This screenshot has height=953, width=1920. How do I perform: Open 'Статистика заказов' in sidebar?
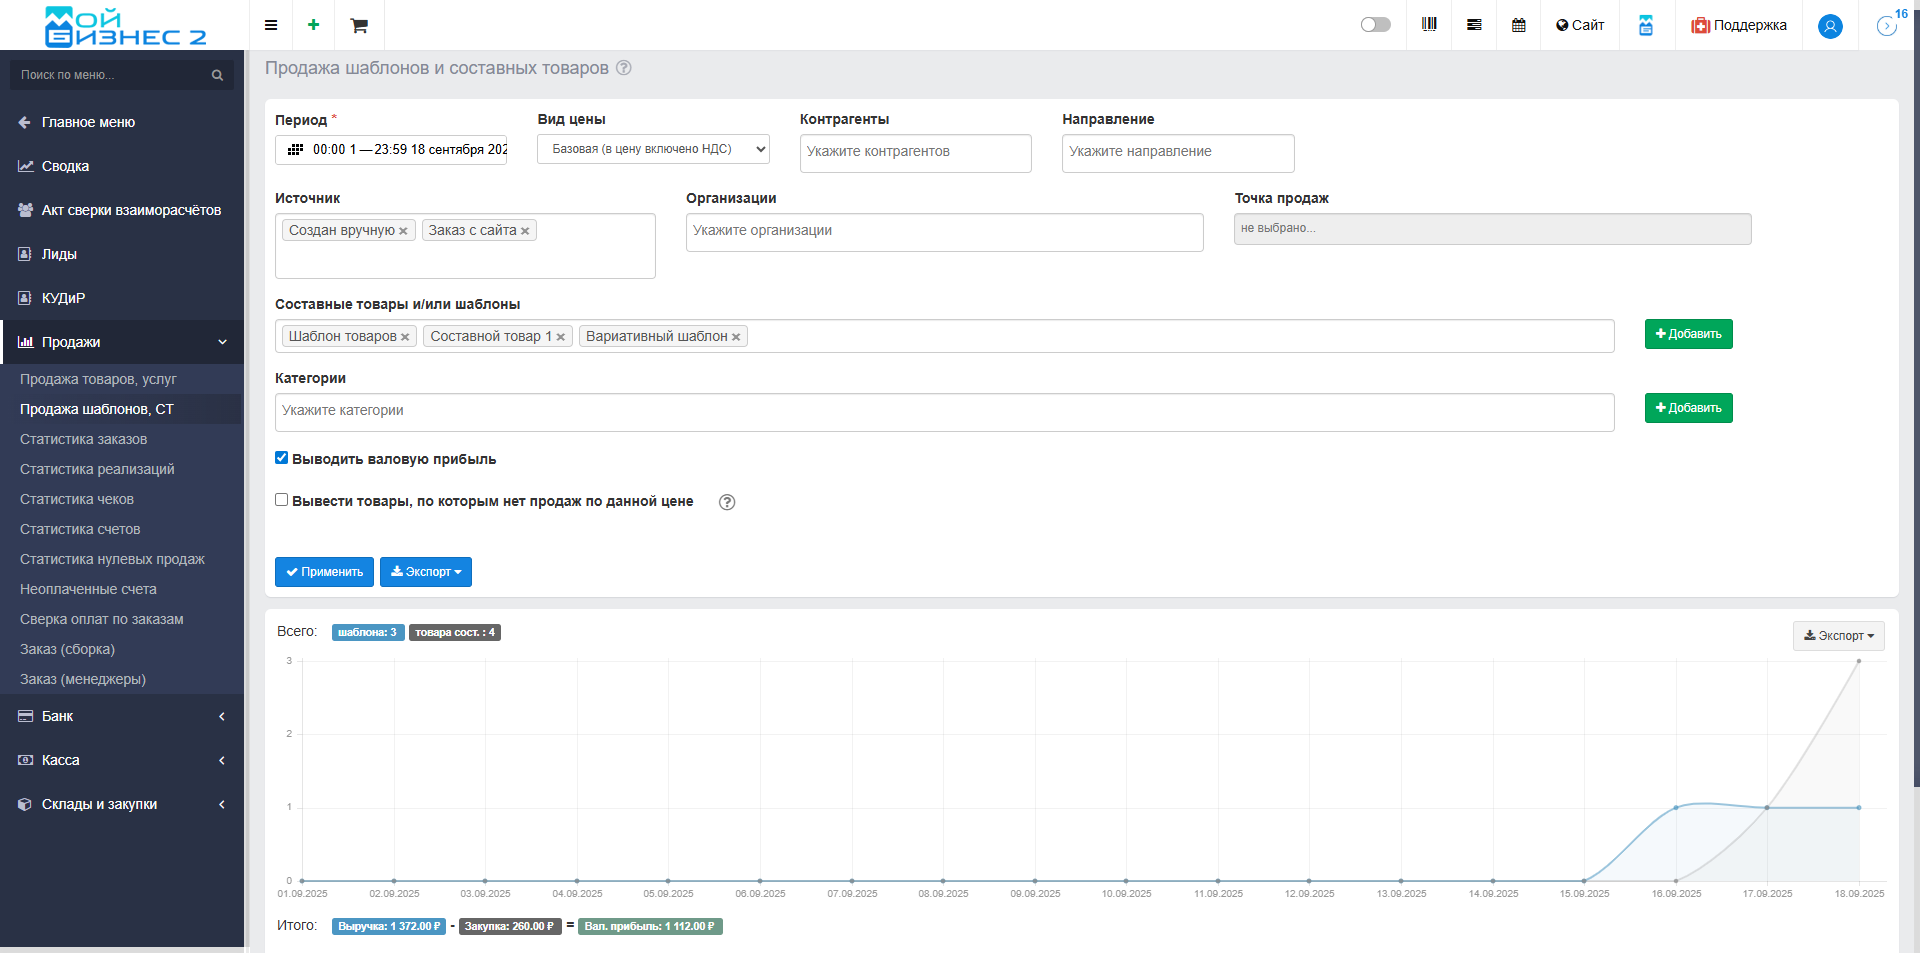(x=83, y=439)
